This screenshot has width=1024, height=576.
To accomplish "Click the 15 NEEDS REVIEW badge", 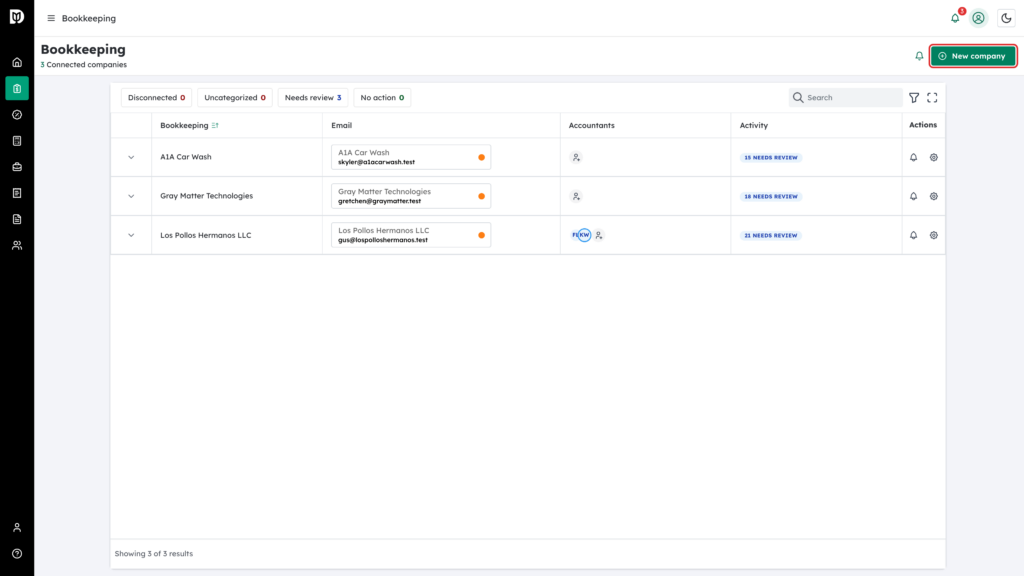I will pyautogui.click(x=771, y=157).
